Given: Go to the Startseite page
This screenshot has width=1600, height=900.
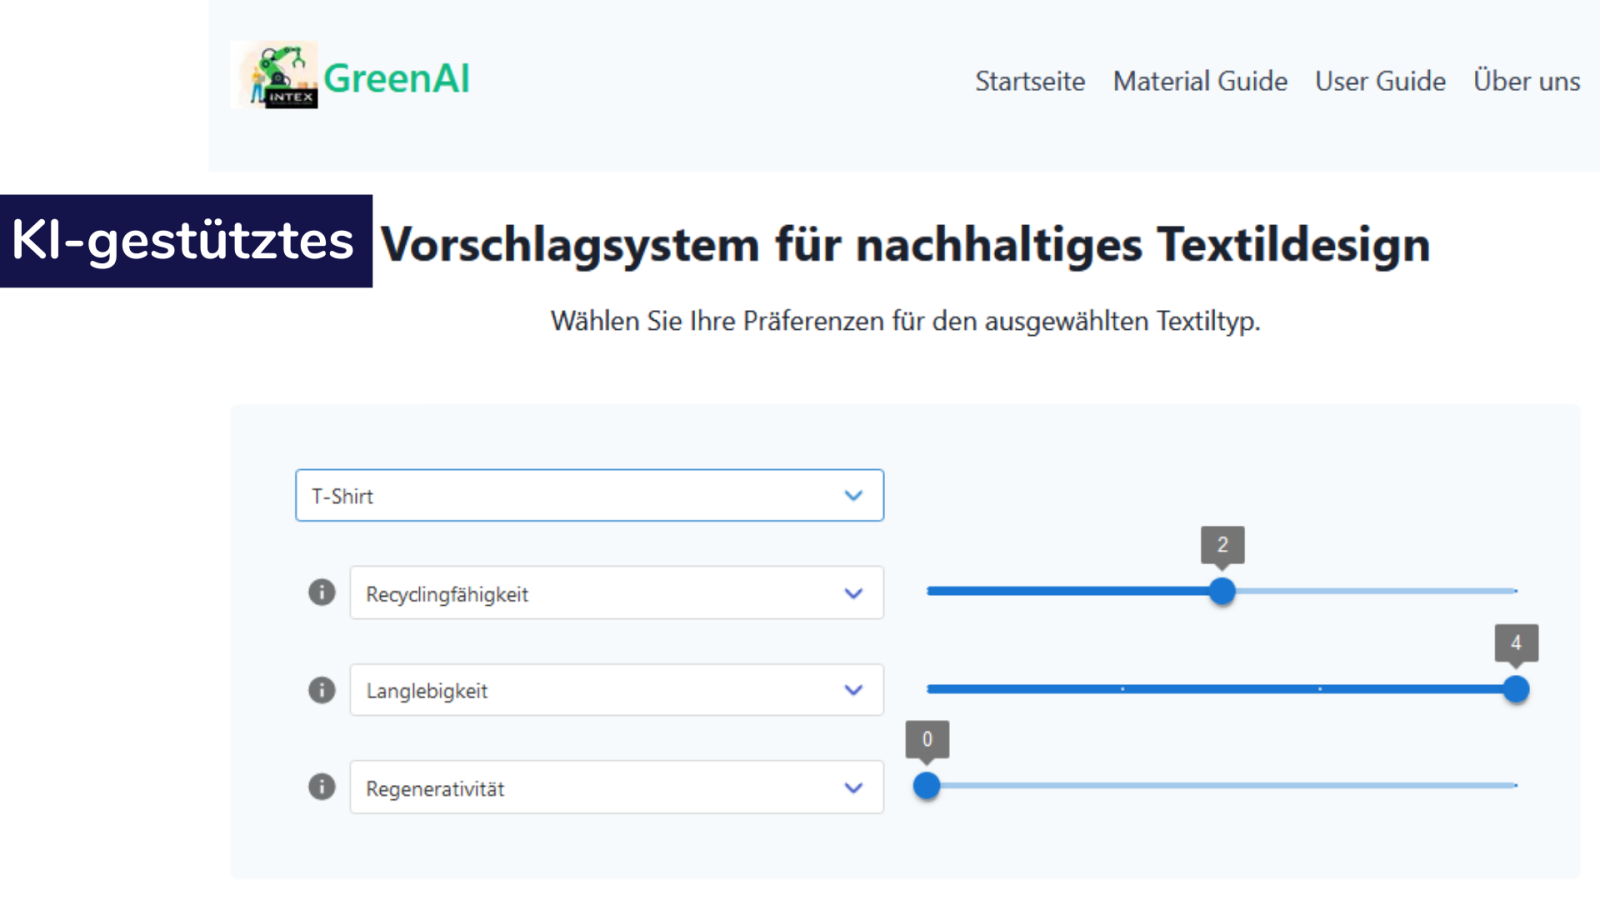Looking at the screenshot, I should (x=1030, y=81).
